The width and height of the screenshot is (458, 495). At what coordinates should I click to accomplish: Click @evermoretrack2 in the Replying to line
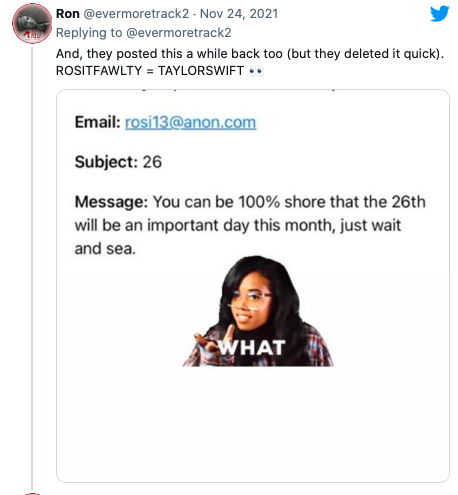coord(179,33)
